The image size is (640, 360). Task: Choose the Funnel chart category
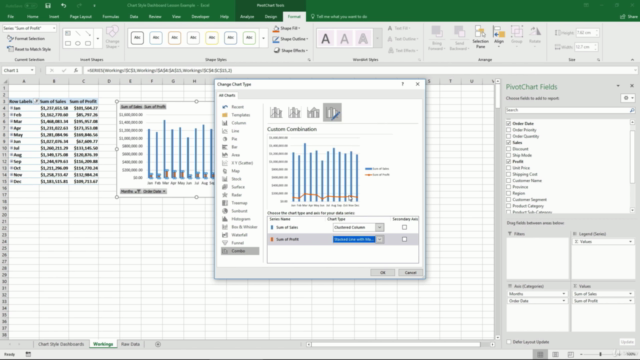pyautogui.click(x=239, y=243)
